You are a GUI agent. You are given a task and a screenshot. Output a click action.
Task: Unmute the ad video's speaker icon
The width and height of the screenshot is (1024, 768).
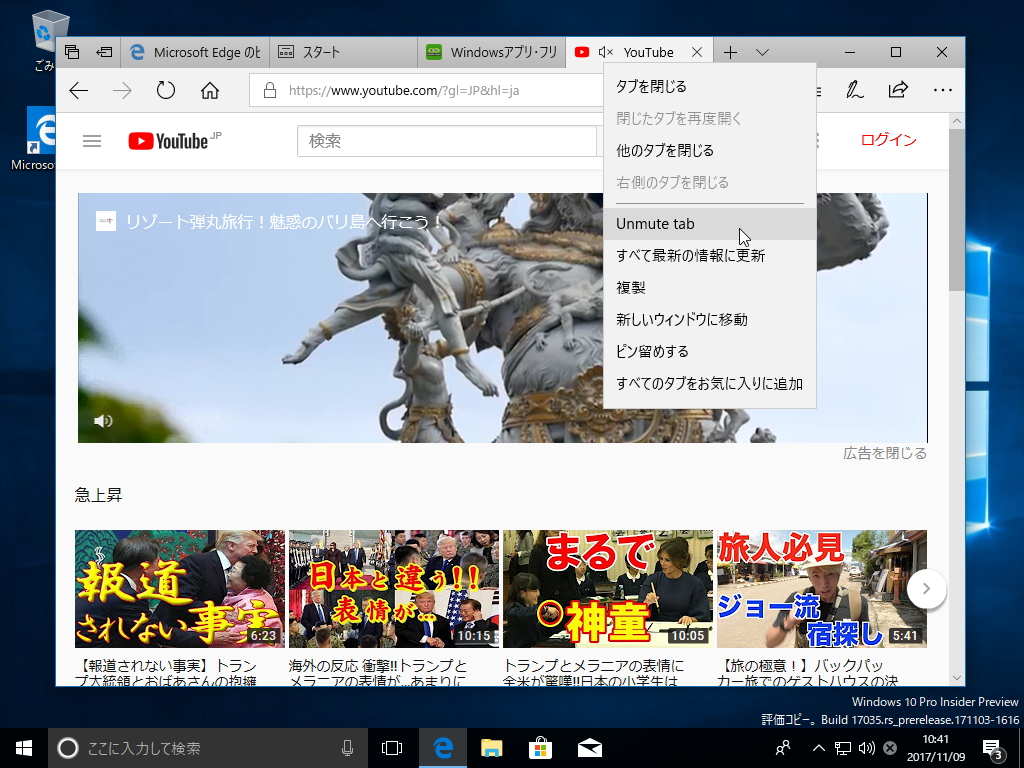(103, 420)
